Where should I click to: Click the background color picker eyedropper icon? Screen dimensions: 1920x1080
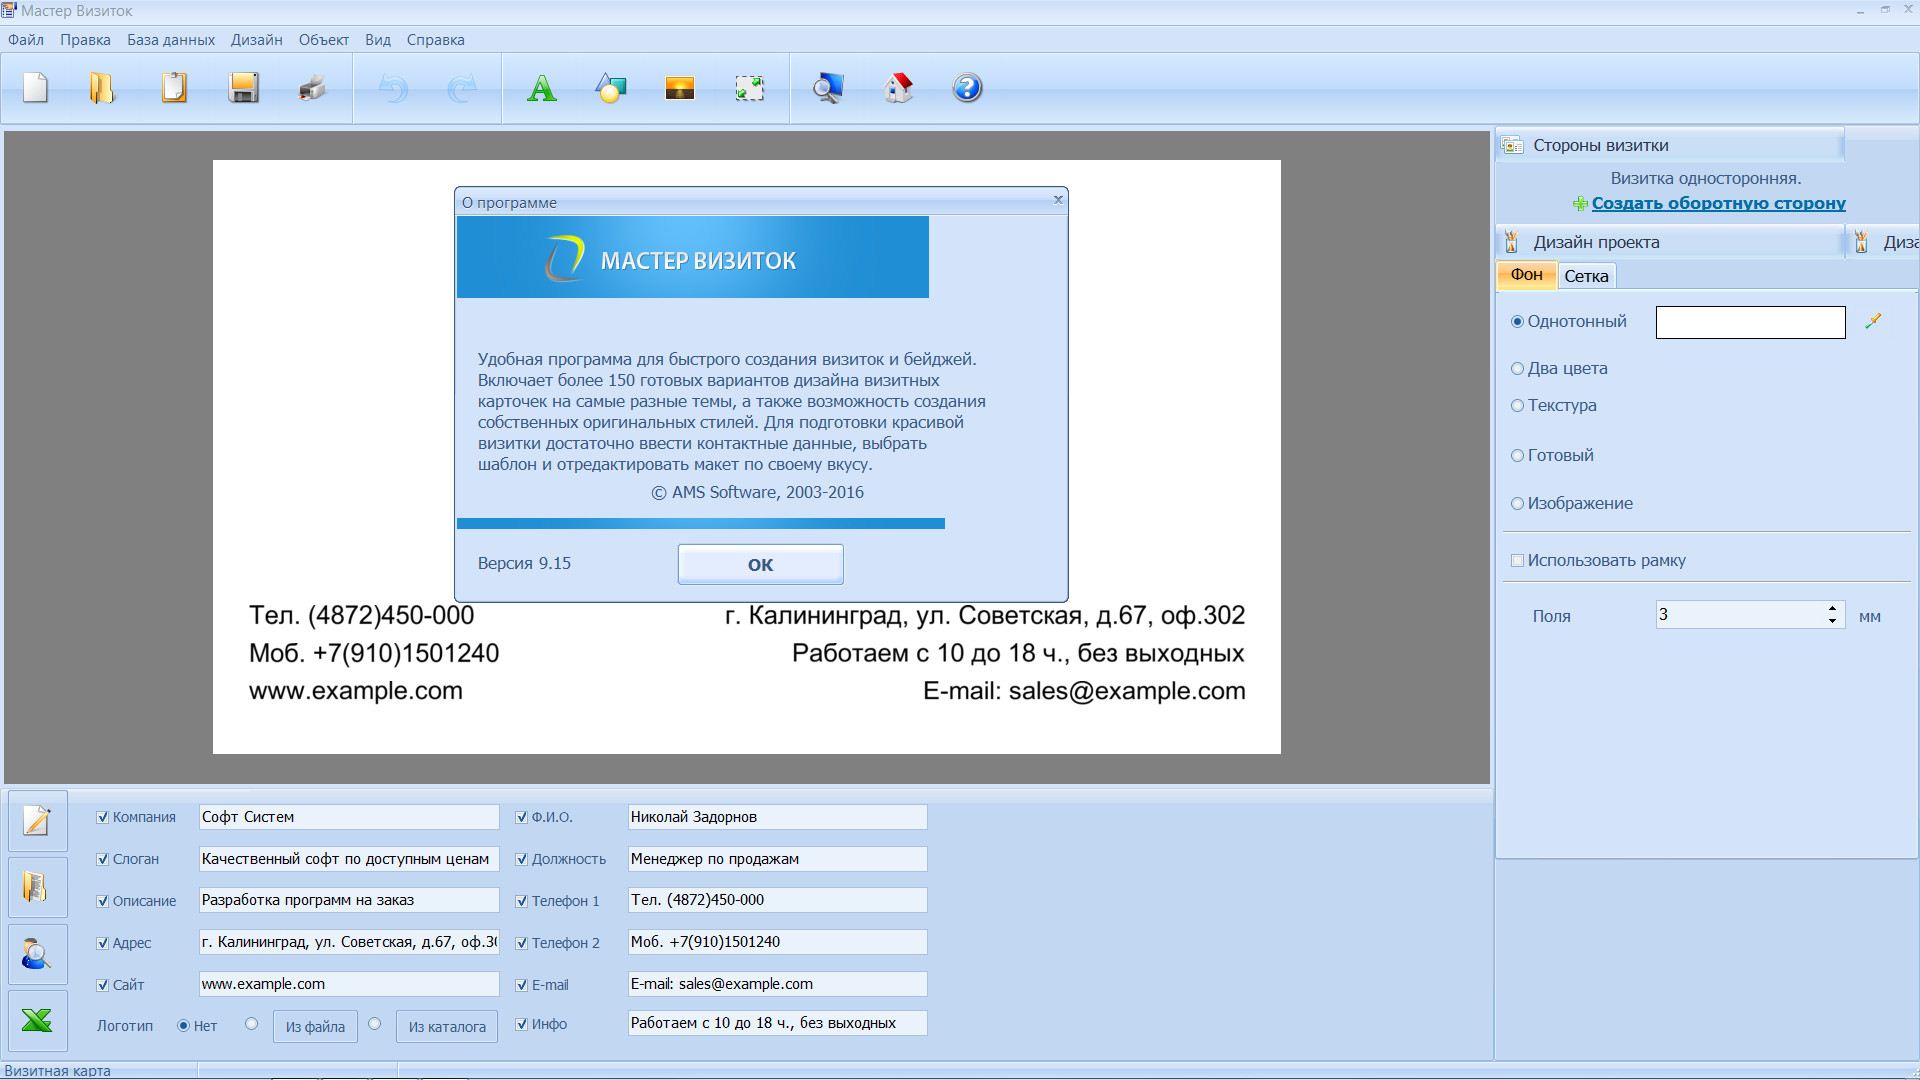coord(1873,321)
